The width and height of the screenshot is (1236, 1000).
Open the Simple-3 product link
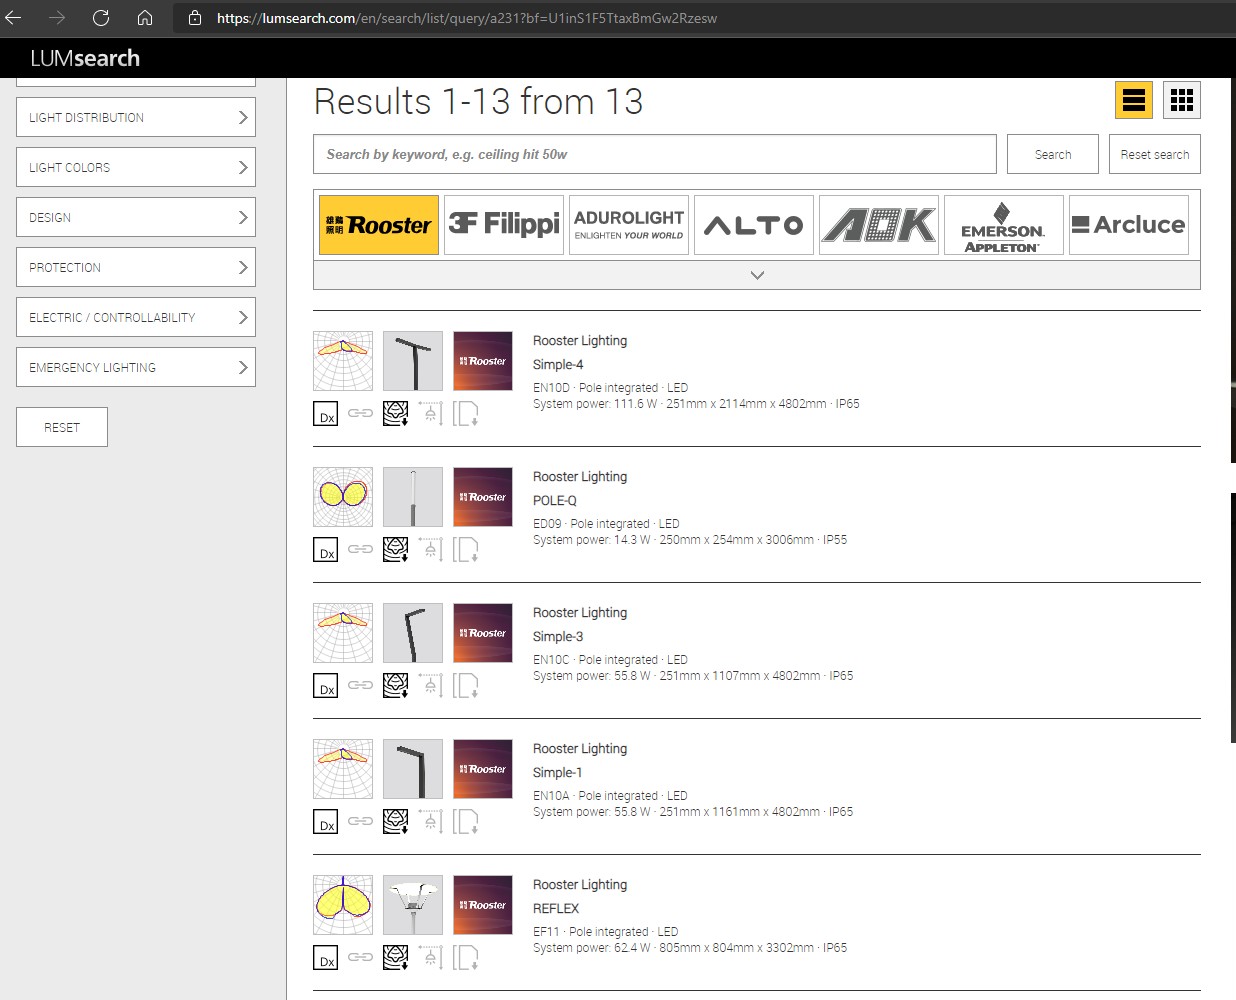click(558, 637)
